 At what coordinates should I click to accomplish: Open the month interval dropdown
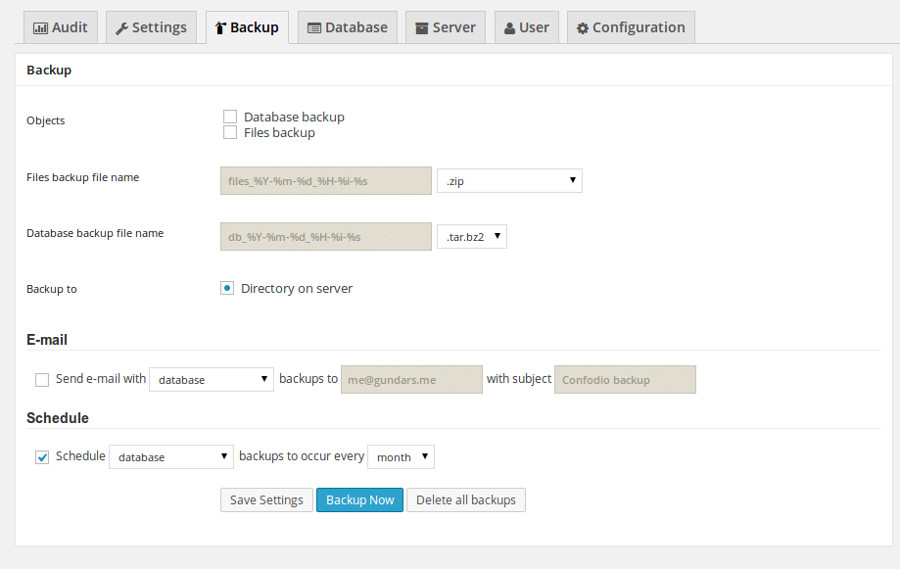point(401,457)
